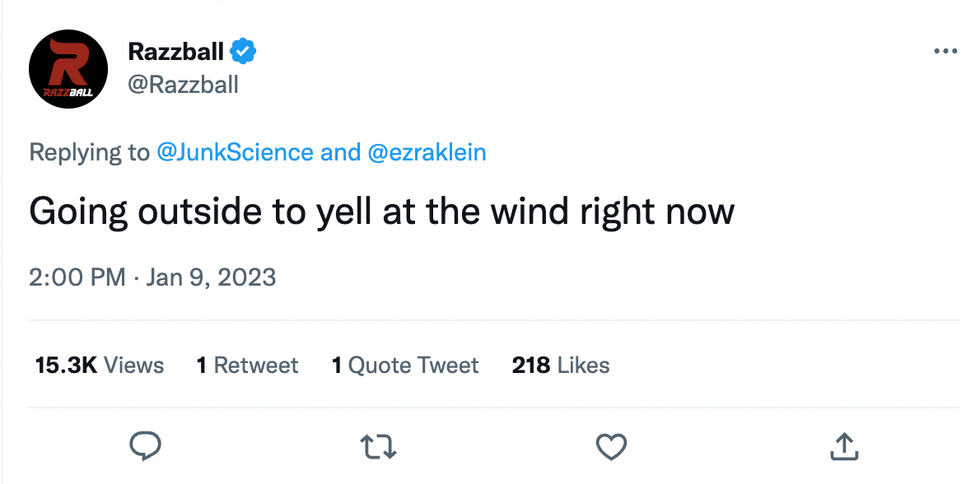Open the three-dot more options menu
Viewport: 980px width, 484px height.
(944, 51)
